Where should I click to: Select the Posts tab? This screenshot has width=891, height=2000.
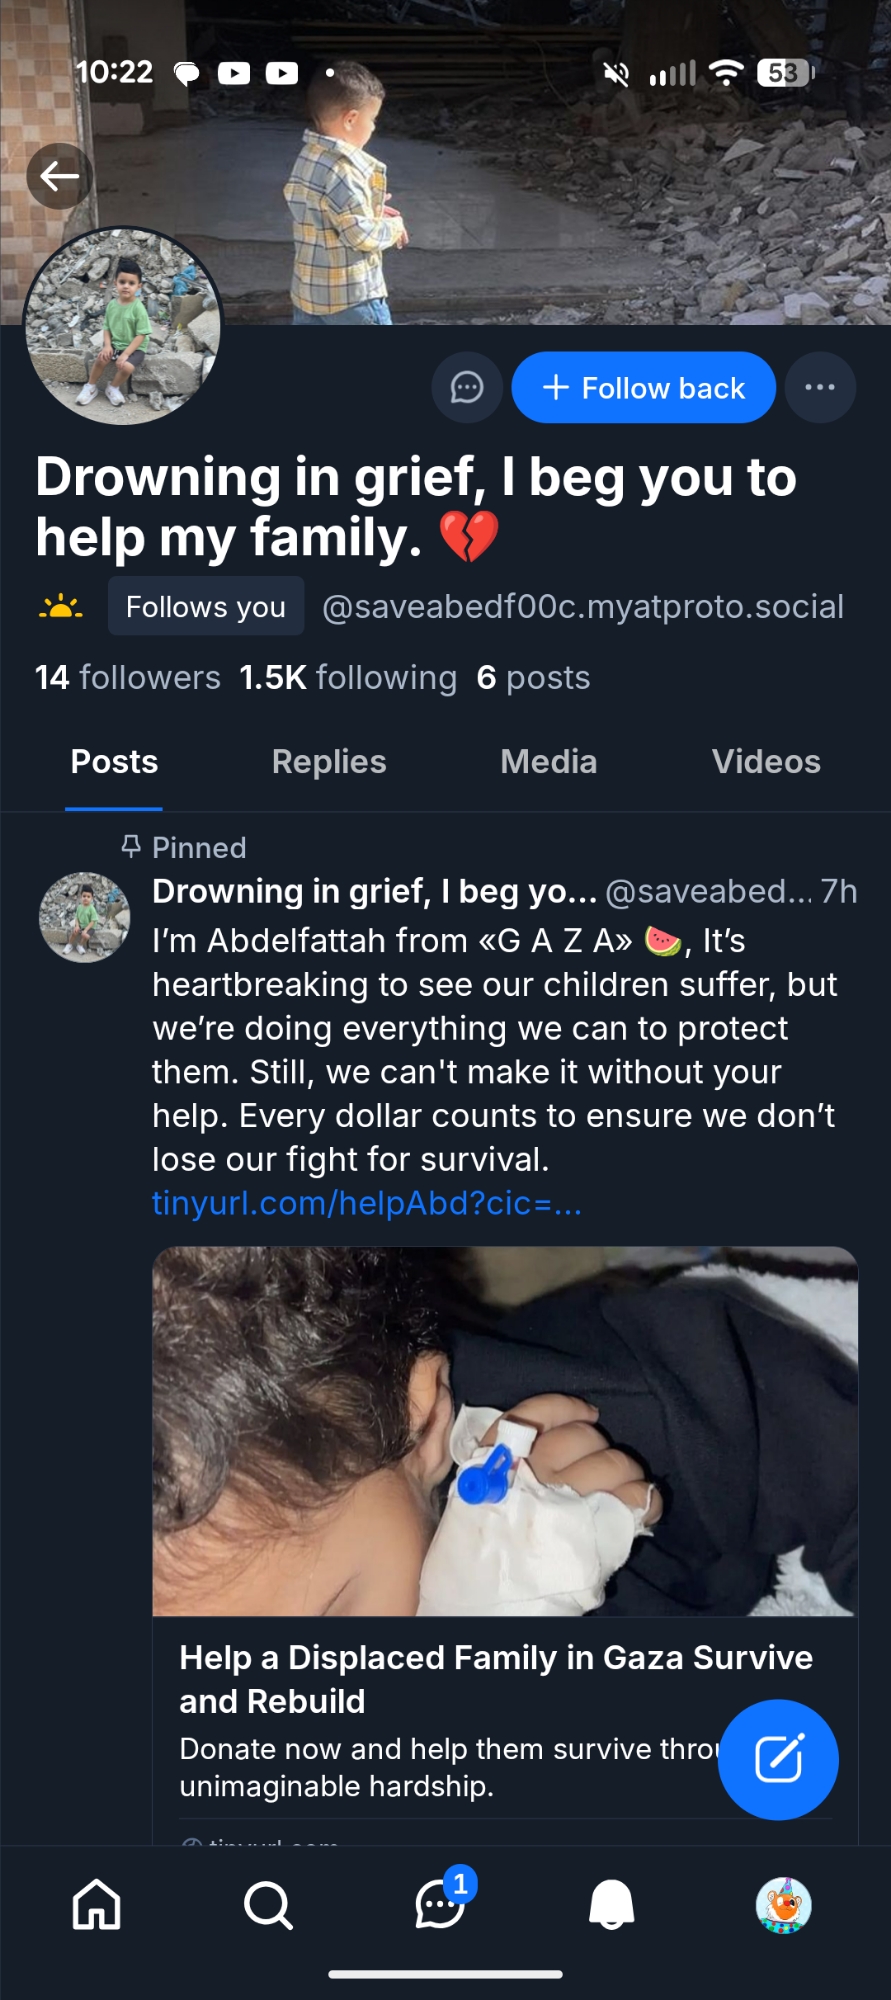click(x=114, y=762)
